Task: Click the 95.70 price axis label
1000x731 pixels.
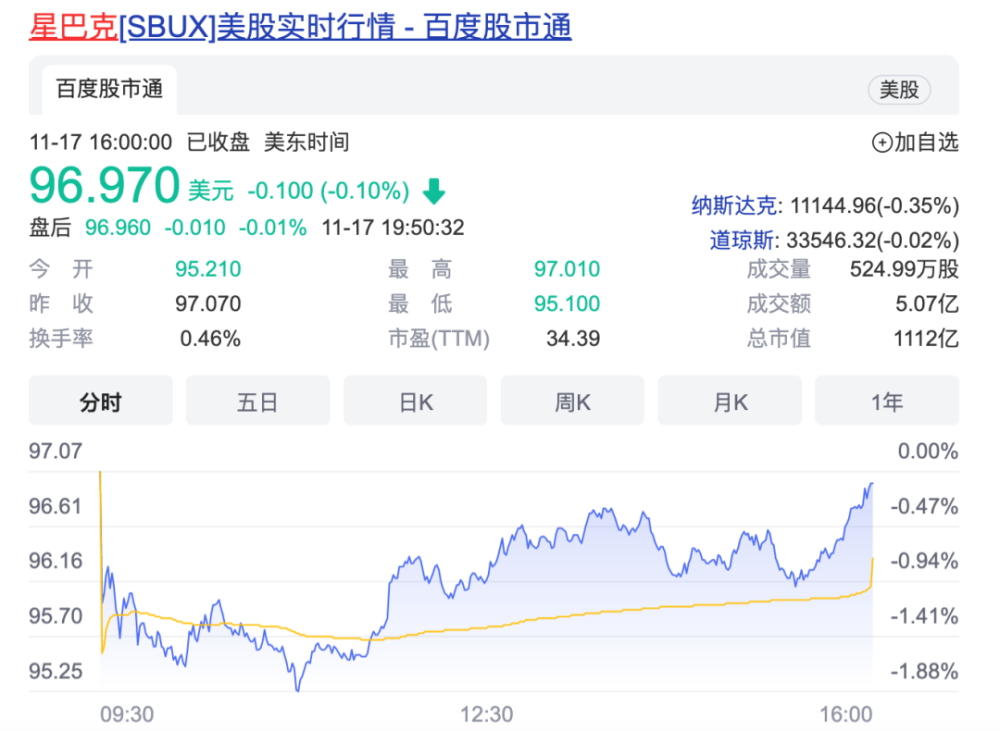Action: click(55, 616)
